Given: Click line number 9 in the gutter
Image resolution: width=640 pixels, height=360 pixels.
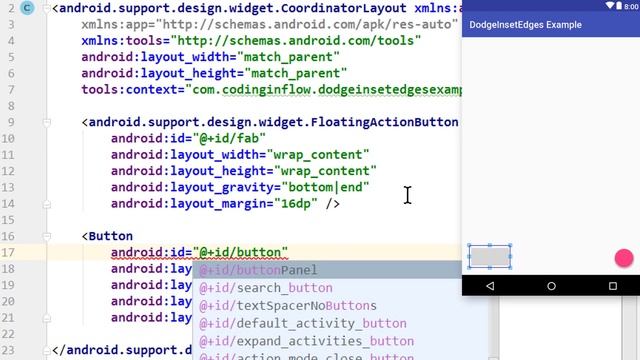Looking at the screenshot, I should click(x=11, y=122).
